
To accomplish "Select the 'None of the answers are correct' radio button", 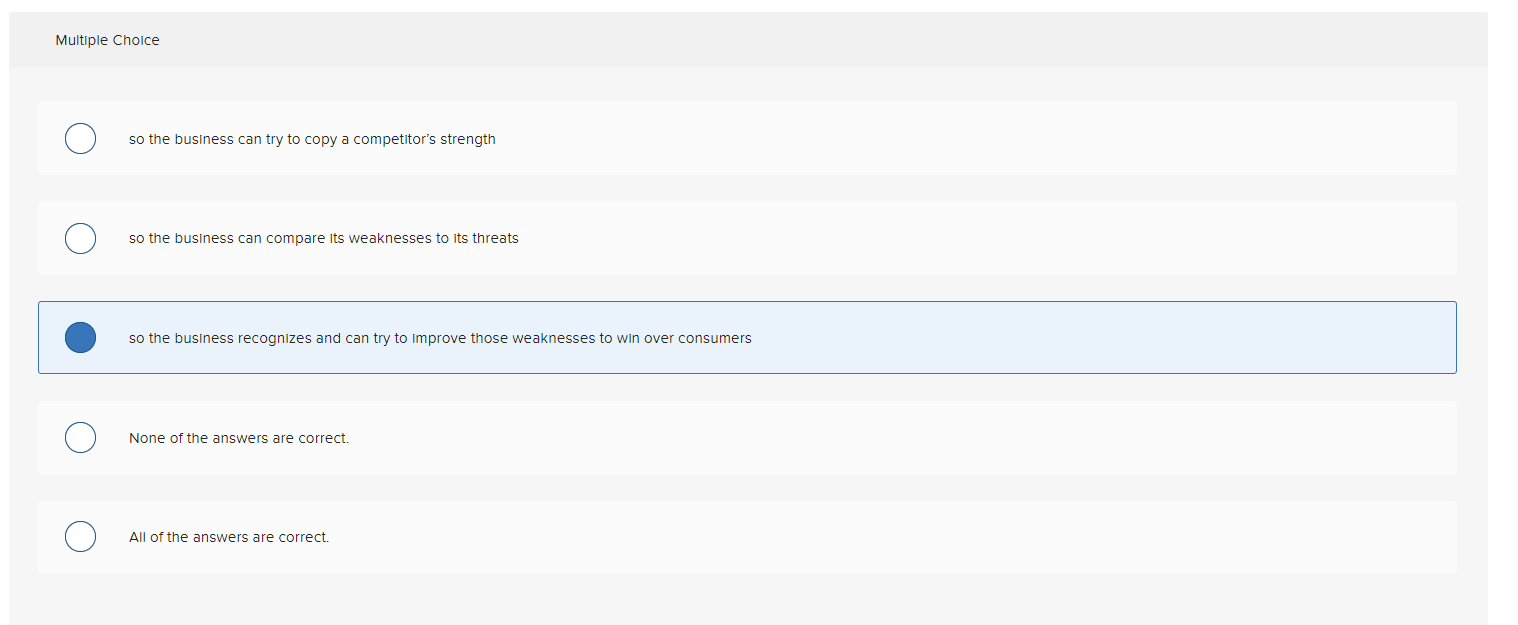I will point(80,437).
